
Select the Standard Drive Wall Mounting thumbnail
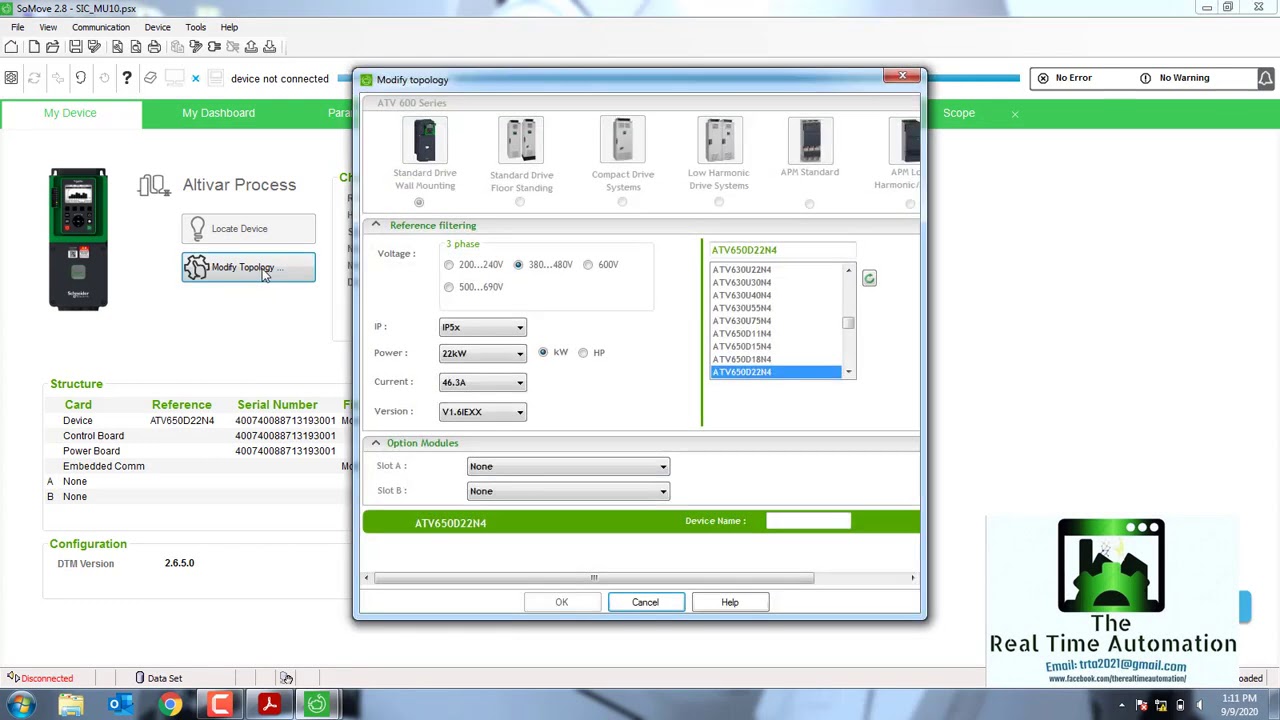[x=424, y=140]
